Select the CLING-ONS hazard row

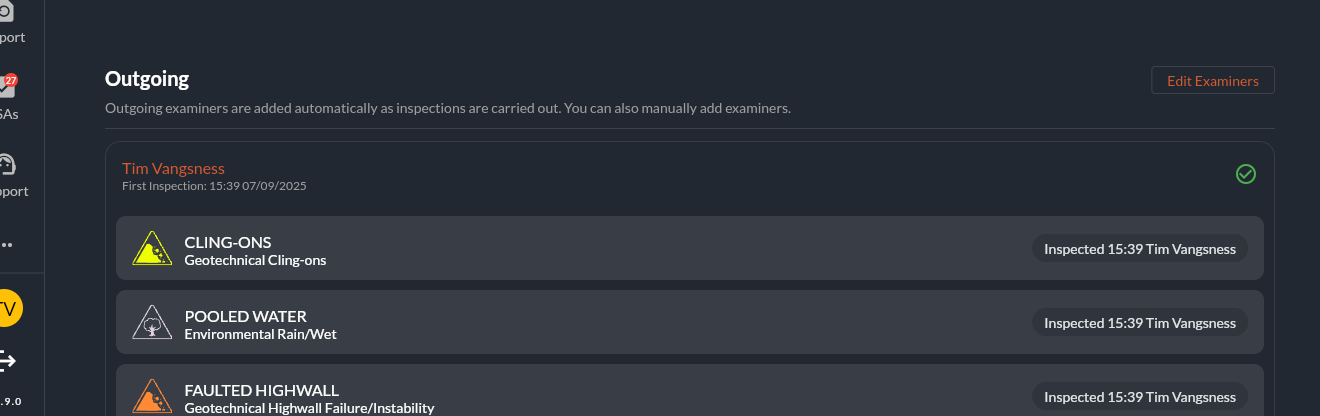pos(690,248)
